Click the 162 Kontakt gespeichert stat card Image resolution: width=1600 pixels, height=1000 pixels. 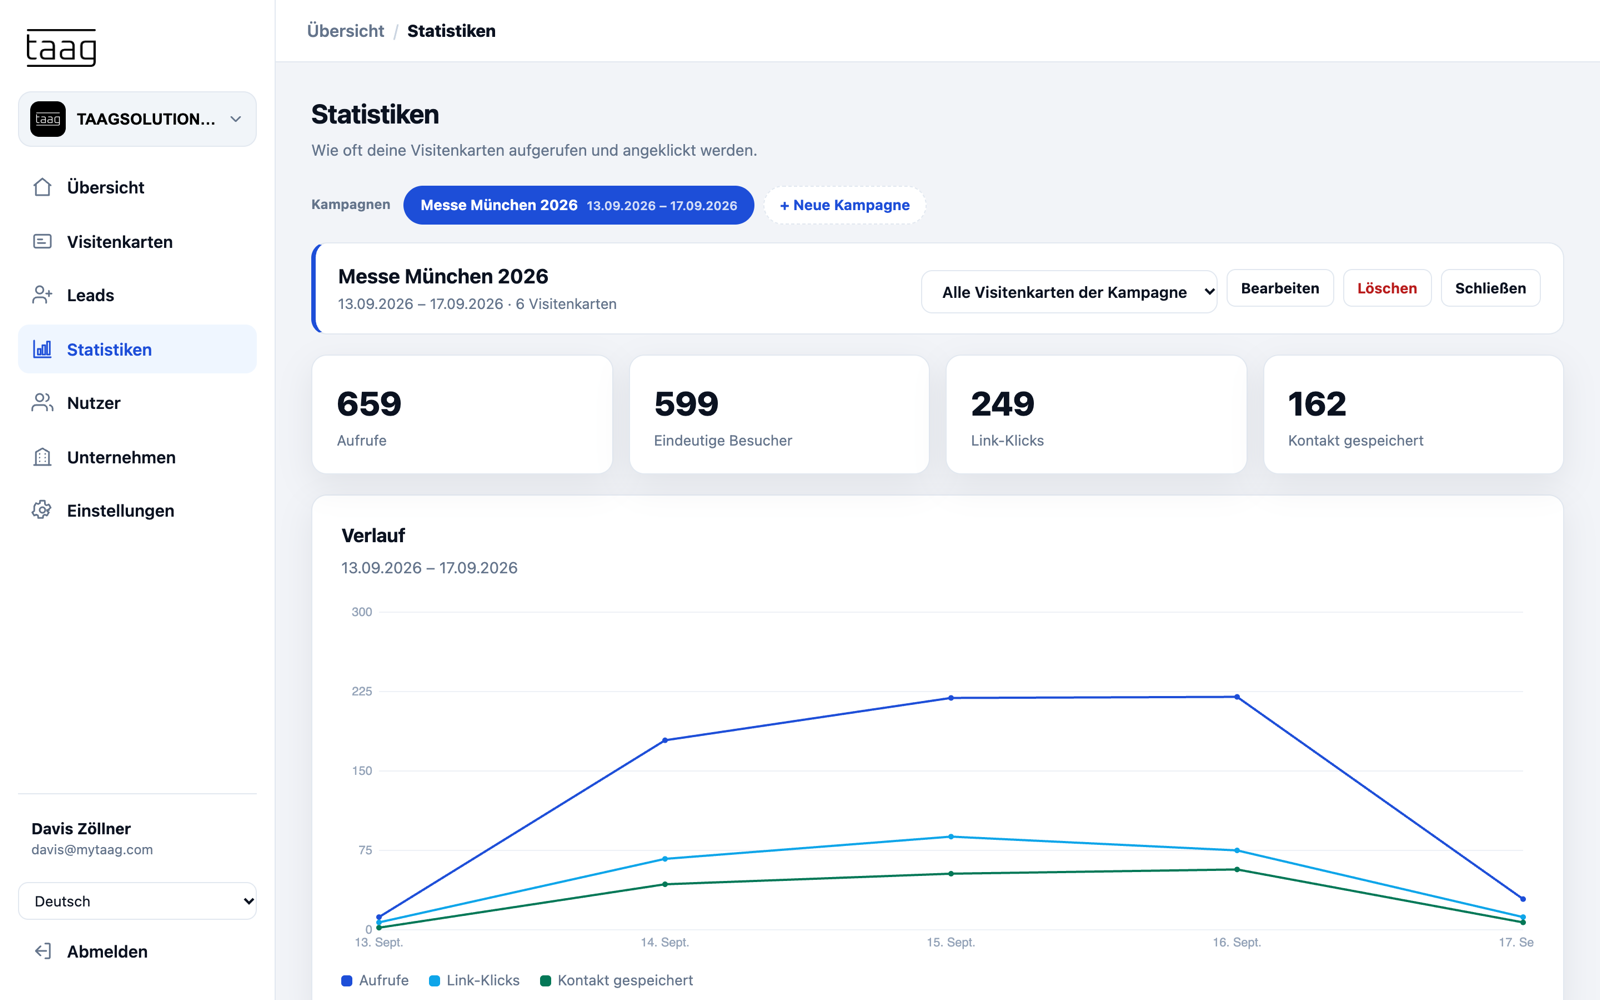(x=1413, y=414)
